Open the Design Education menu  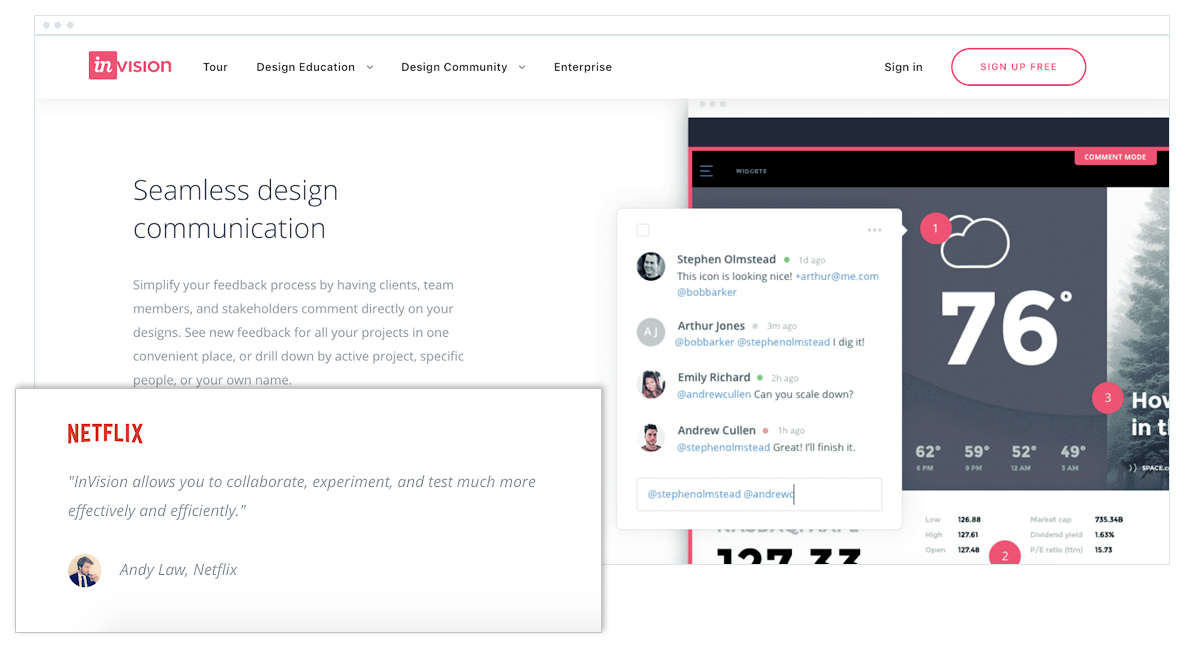point(305,67)
